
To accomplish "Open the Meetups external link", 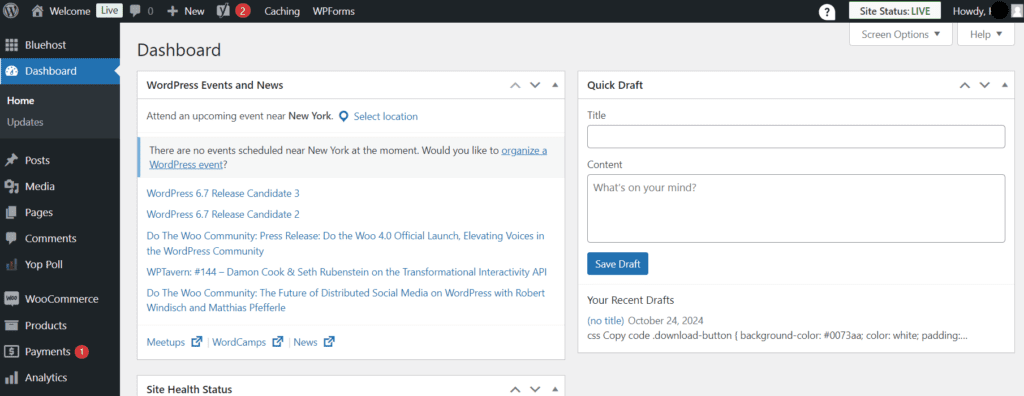I will coord(174,342).
